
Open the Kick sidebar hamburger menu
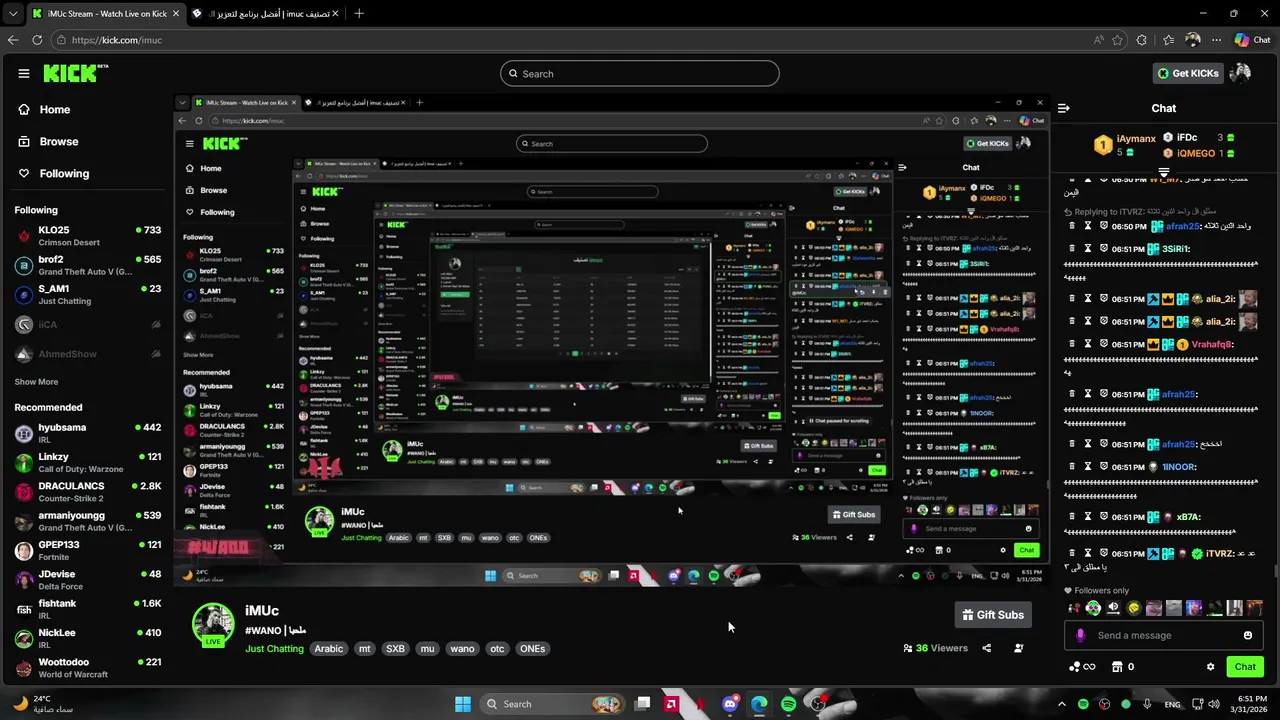coord(24,73)
